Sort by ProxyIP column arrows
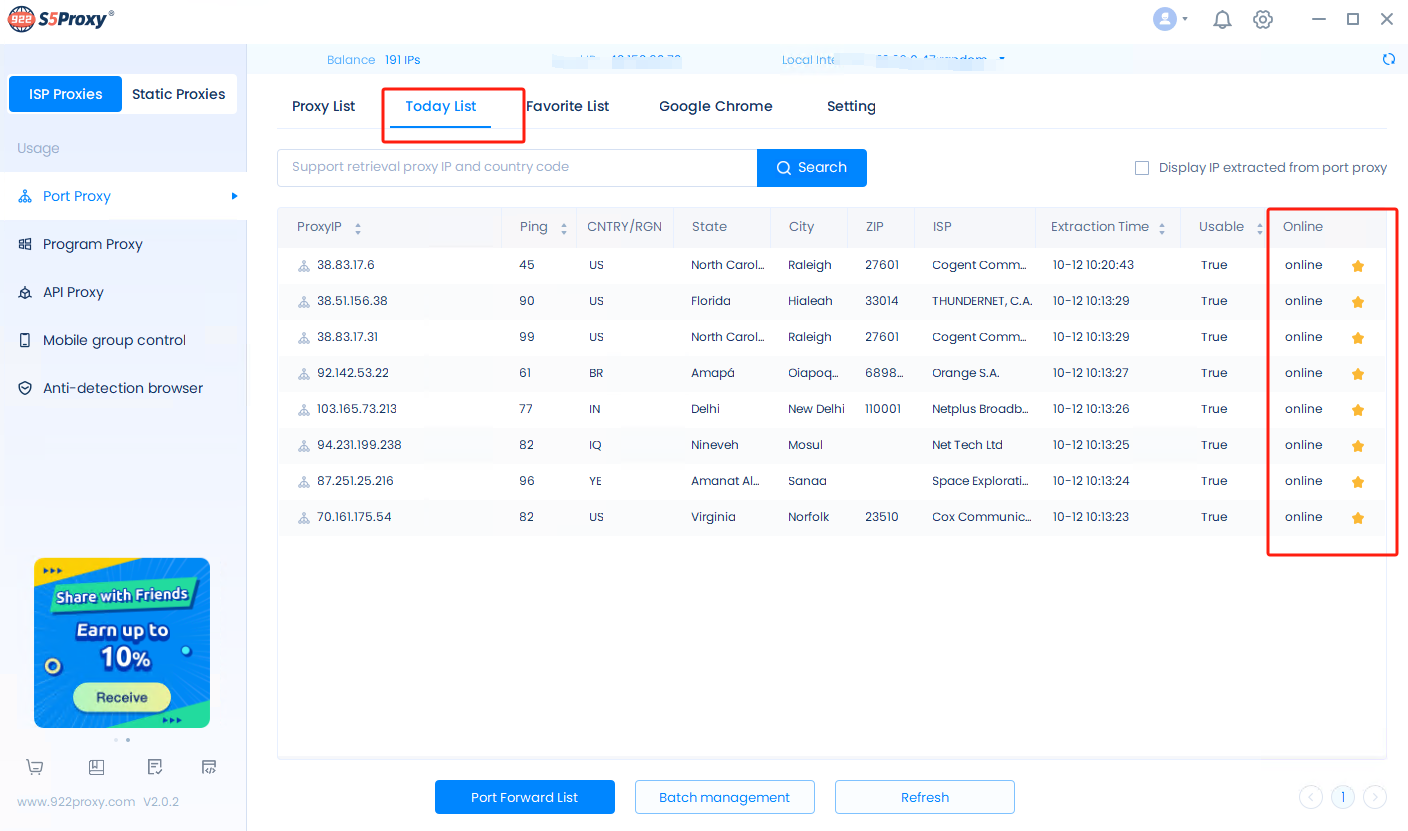The height and width of the screenshot is (831, 1408). tap(358, 228)
